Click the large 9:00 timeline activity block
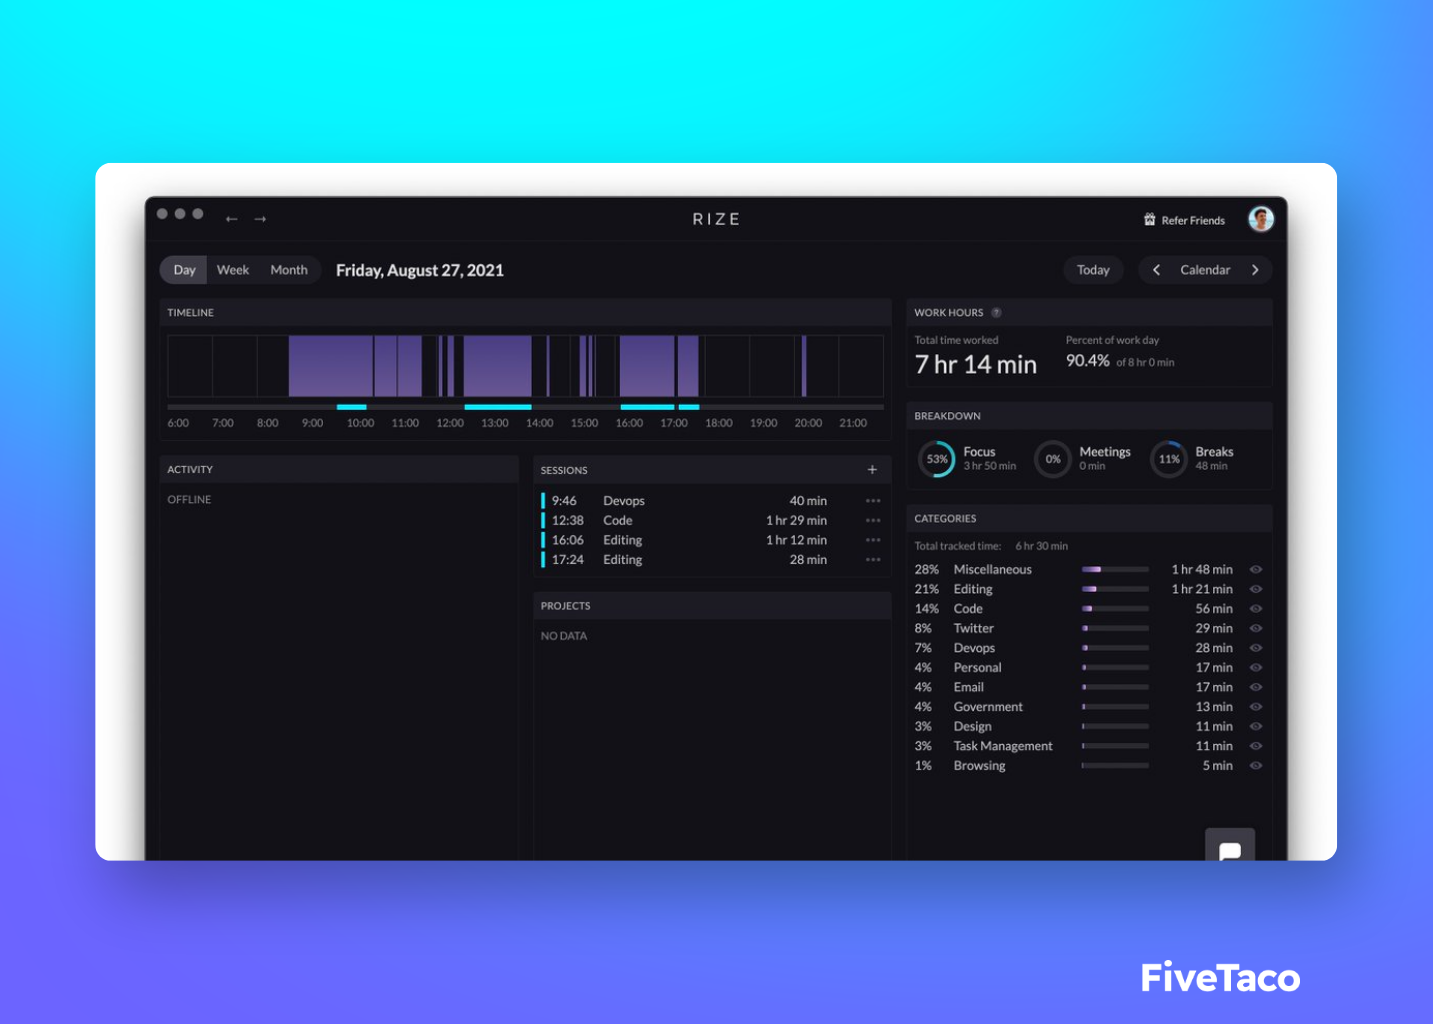The height and width of the screenshot is (1024, 1433). 330,366
